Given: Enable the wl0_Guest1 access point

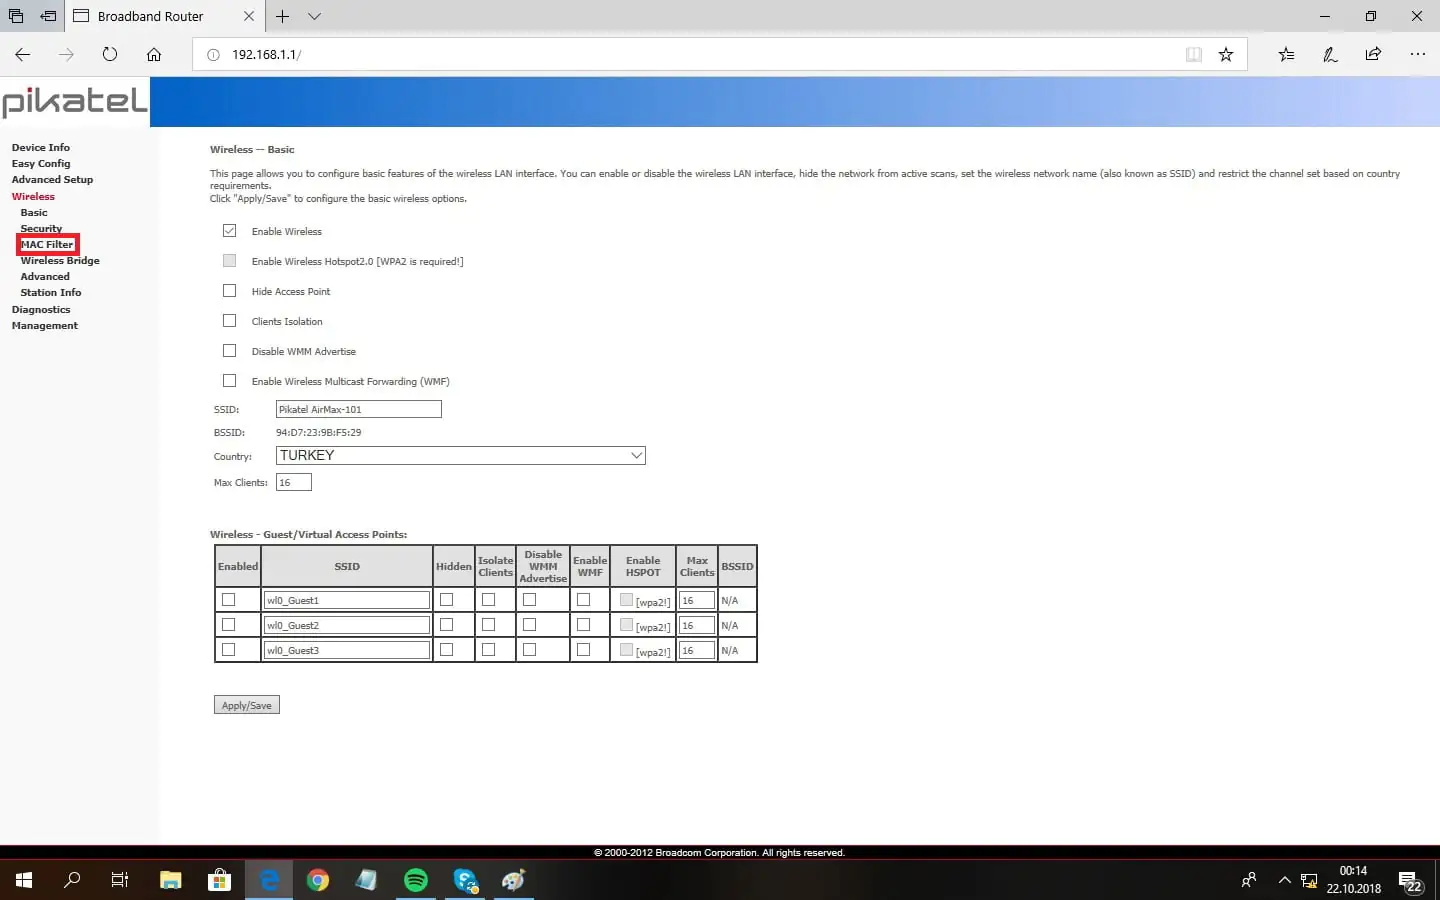Looking at the screenshot, I should (229, 600).
